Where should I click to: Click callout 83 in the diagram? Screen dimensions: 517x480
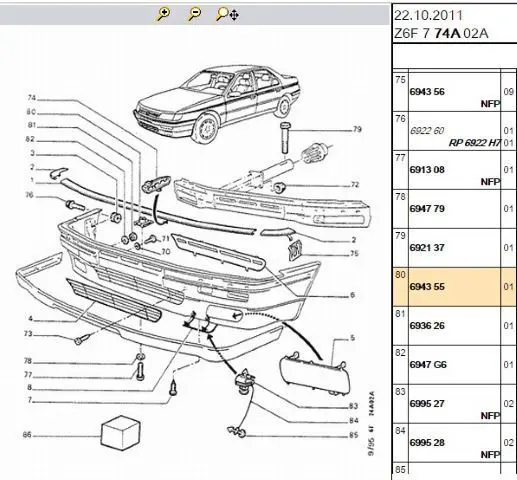(353, 406)
